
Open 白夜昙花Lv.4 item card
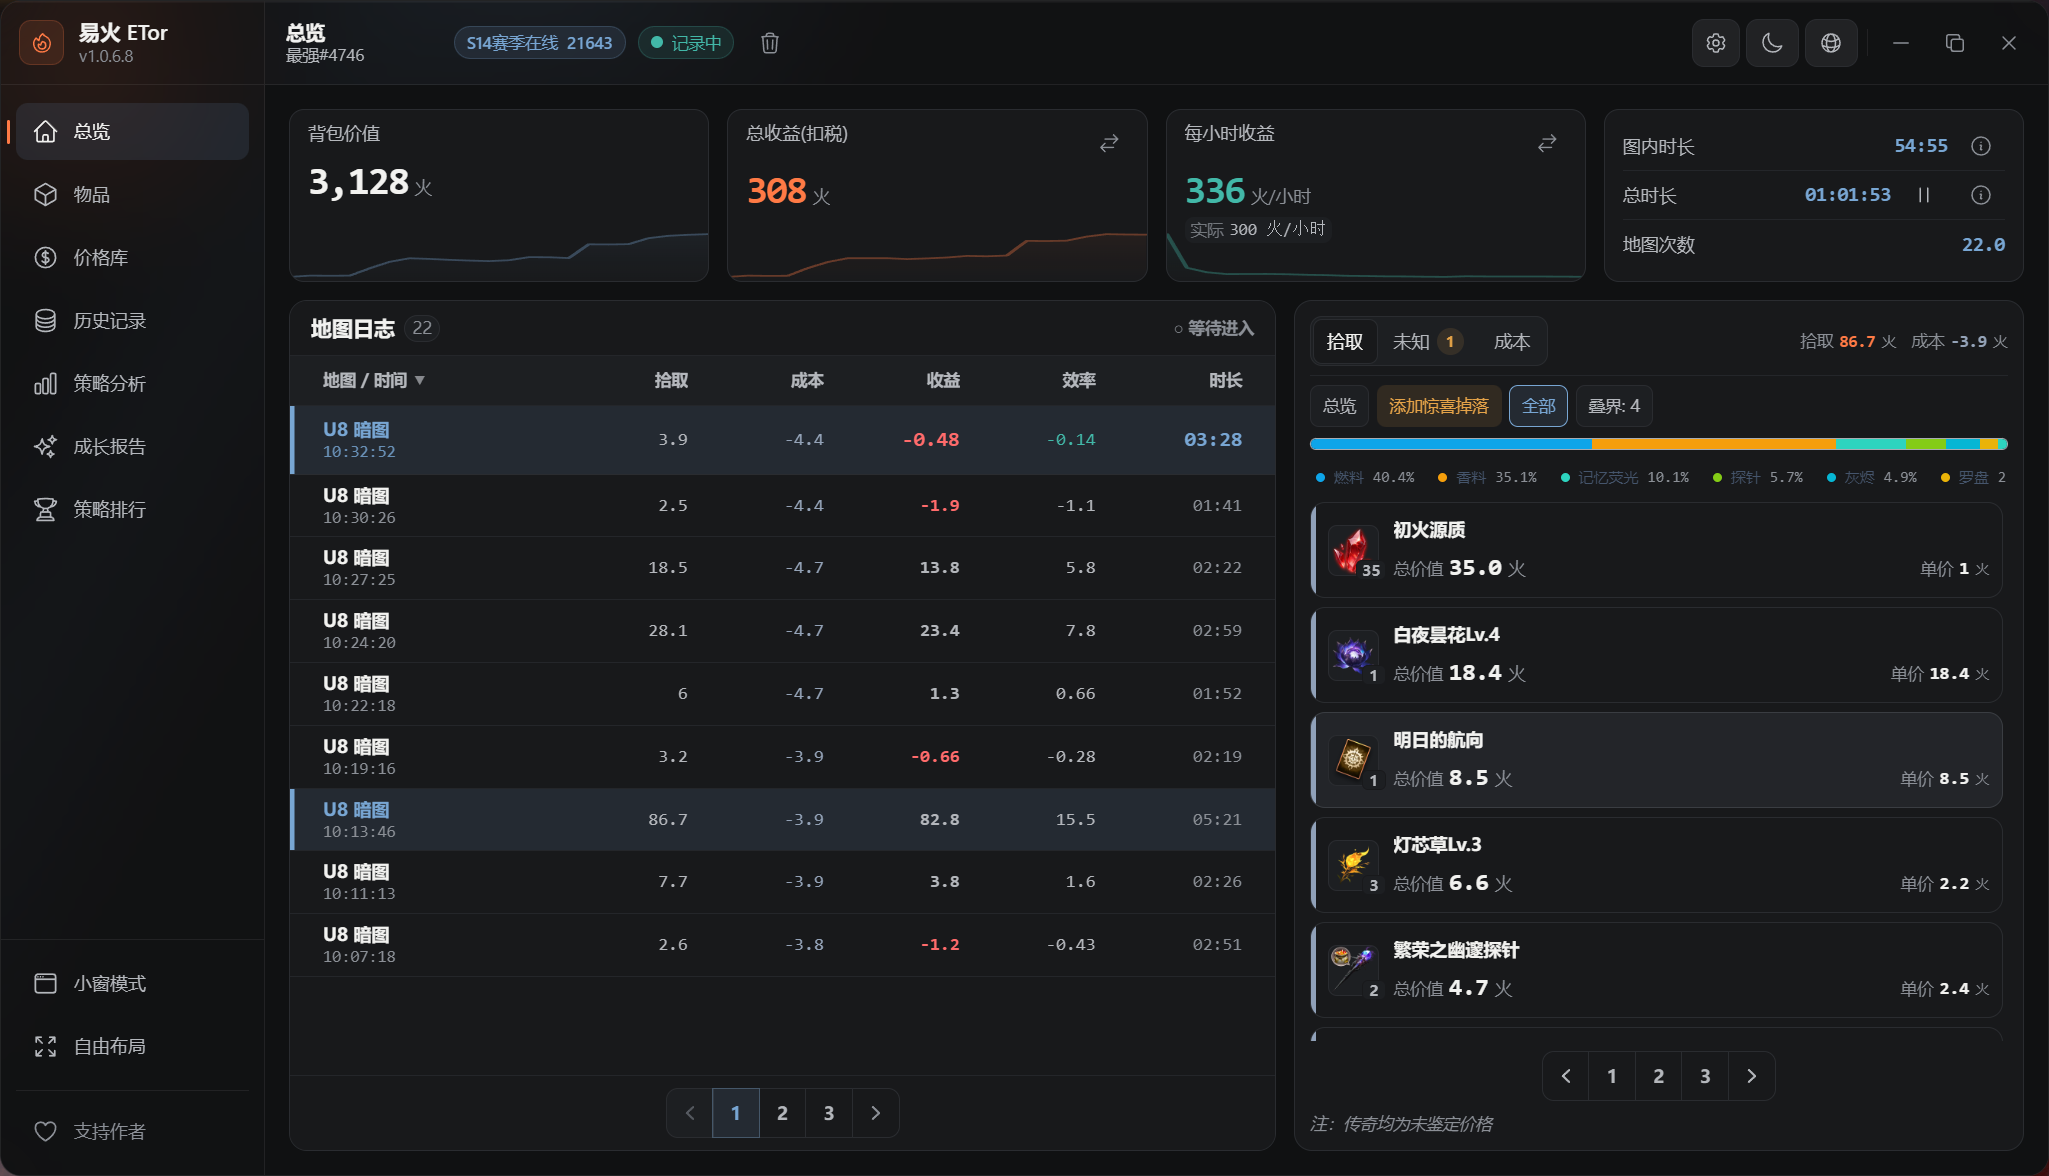(x=1656, y=655)
